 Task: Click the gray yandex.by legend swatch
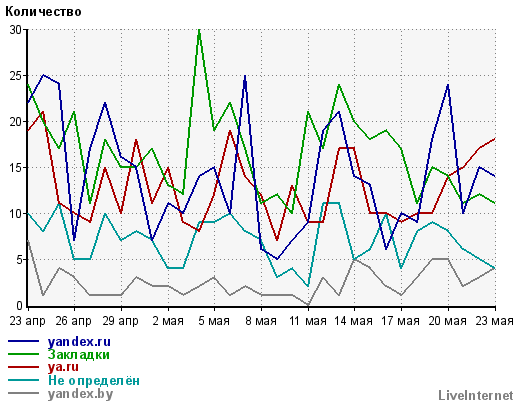[23, 393]
